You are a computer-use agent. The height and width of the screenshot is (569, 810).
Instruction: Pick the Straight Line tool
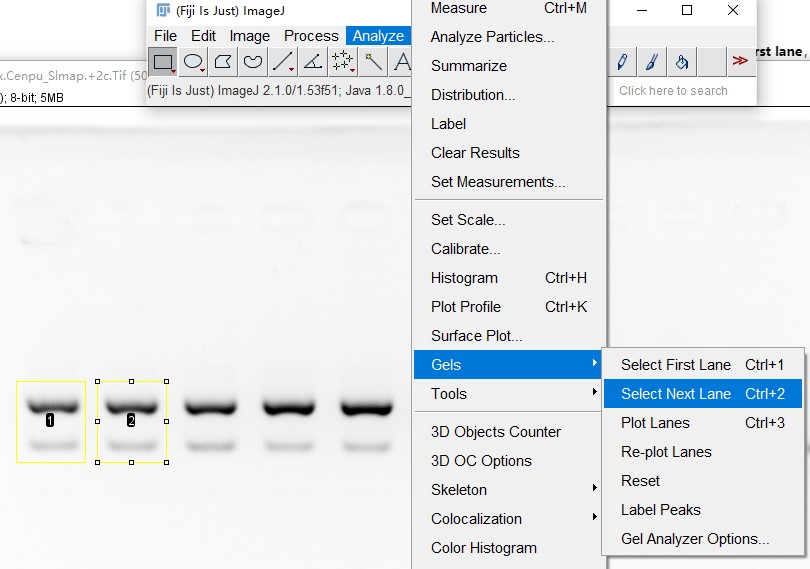tap(283, 62)
